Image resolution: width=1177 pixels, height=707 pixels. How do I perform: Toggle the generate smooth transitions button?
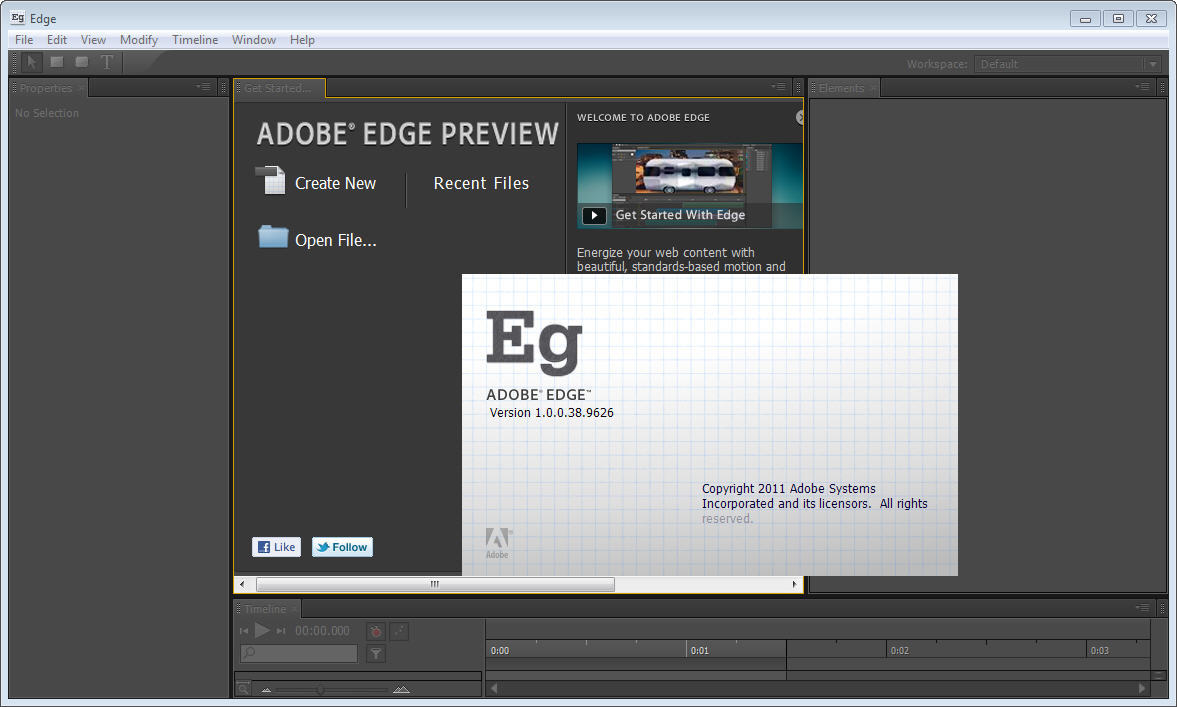point(400,631)
